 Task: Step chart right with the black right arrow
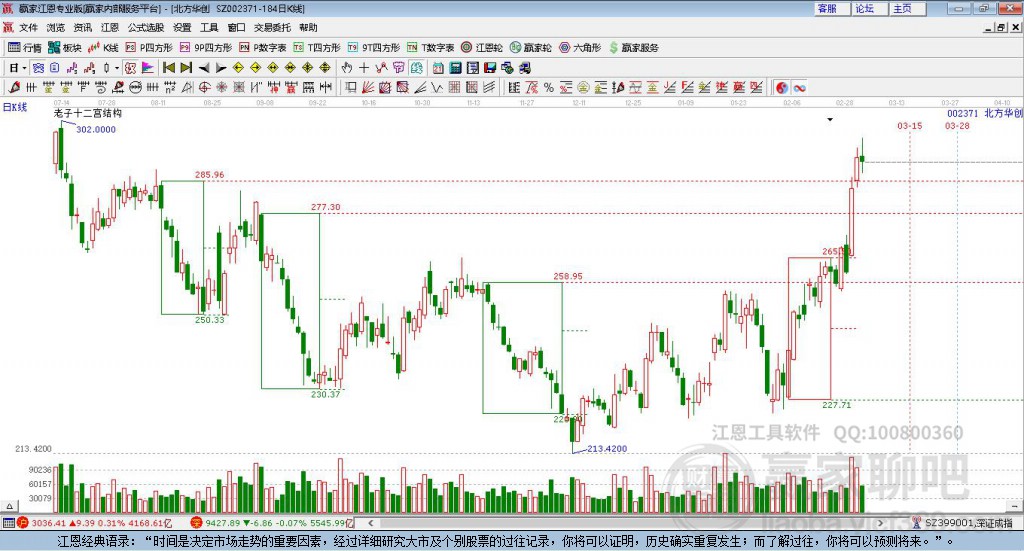[x=221, y=68]
